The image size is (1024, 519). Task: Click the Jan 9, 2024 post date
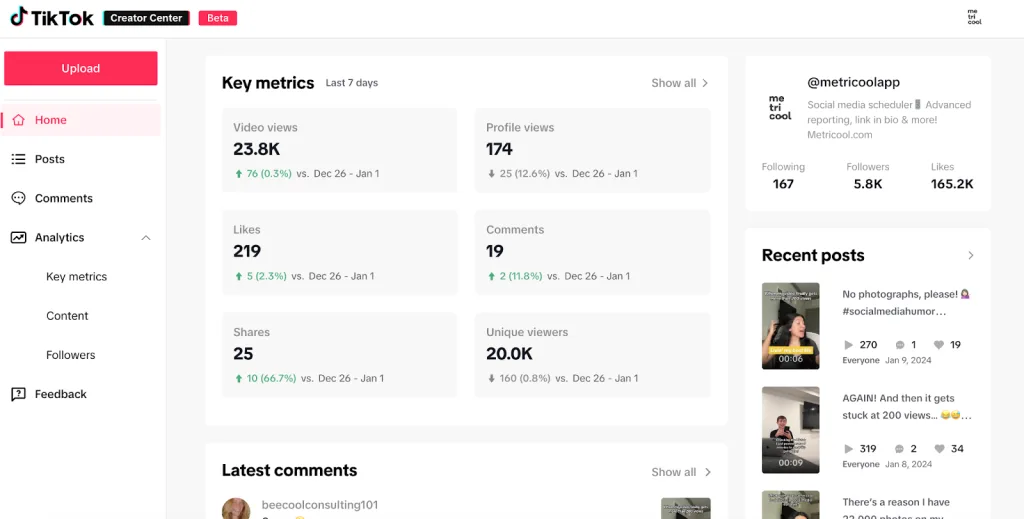click(908, 360)
